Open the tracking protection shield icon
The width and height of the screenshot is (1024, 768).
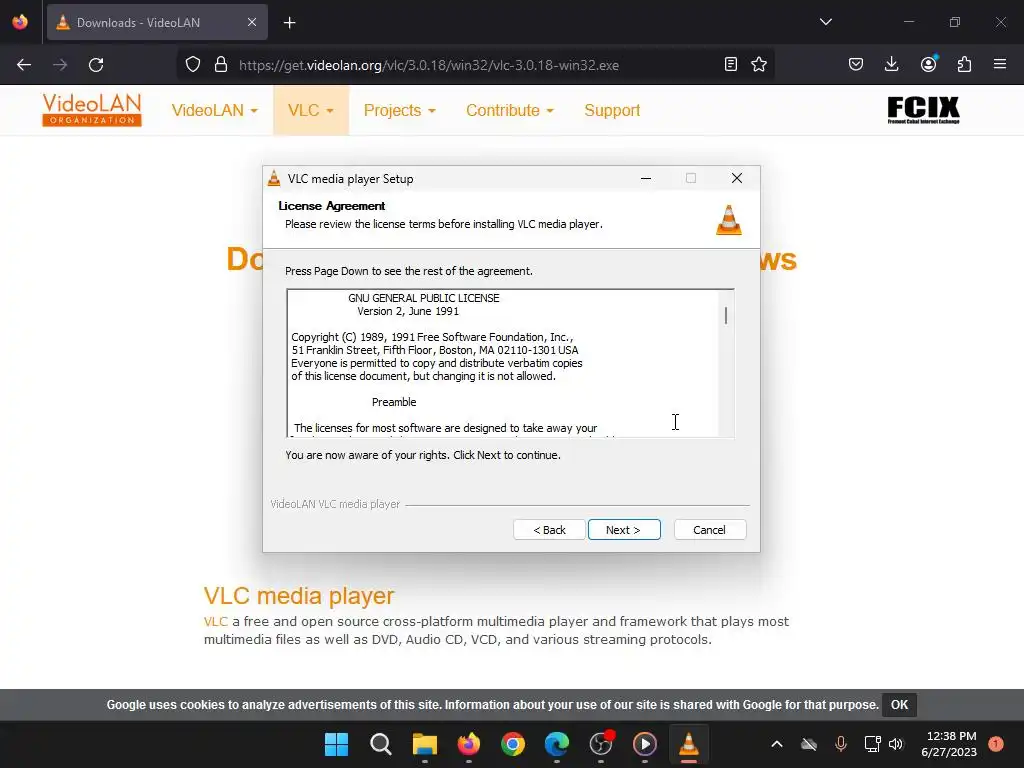(193, 65)
